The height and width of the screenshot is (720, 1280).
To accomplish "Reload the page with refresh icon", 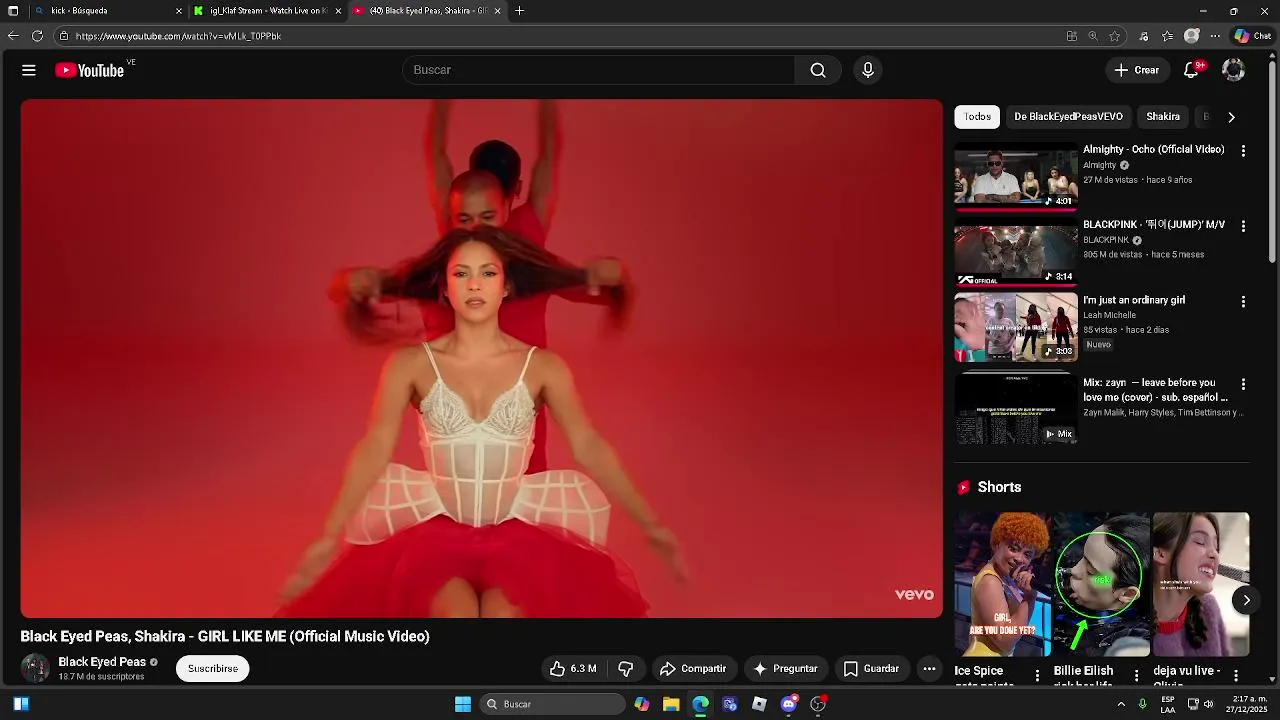I will point(37,36).
